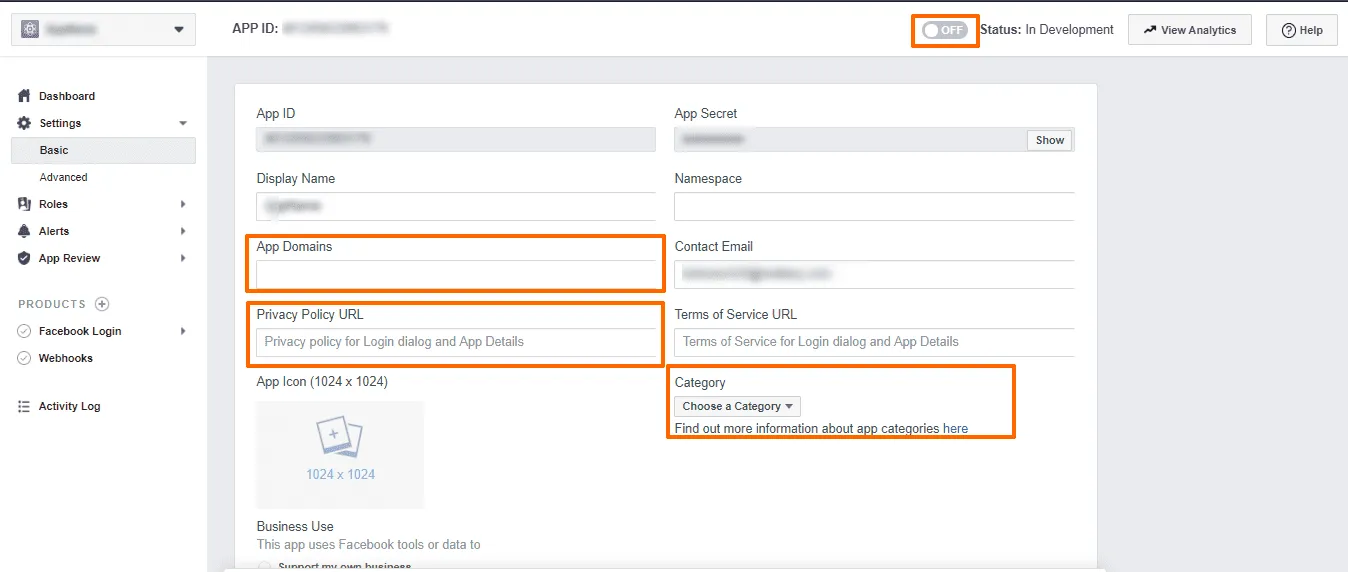Click the Roles icon in sidebar
The width and height of the screenshot is (1348, 572).
click(x=25, y=204)
